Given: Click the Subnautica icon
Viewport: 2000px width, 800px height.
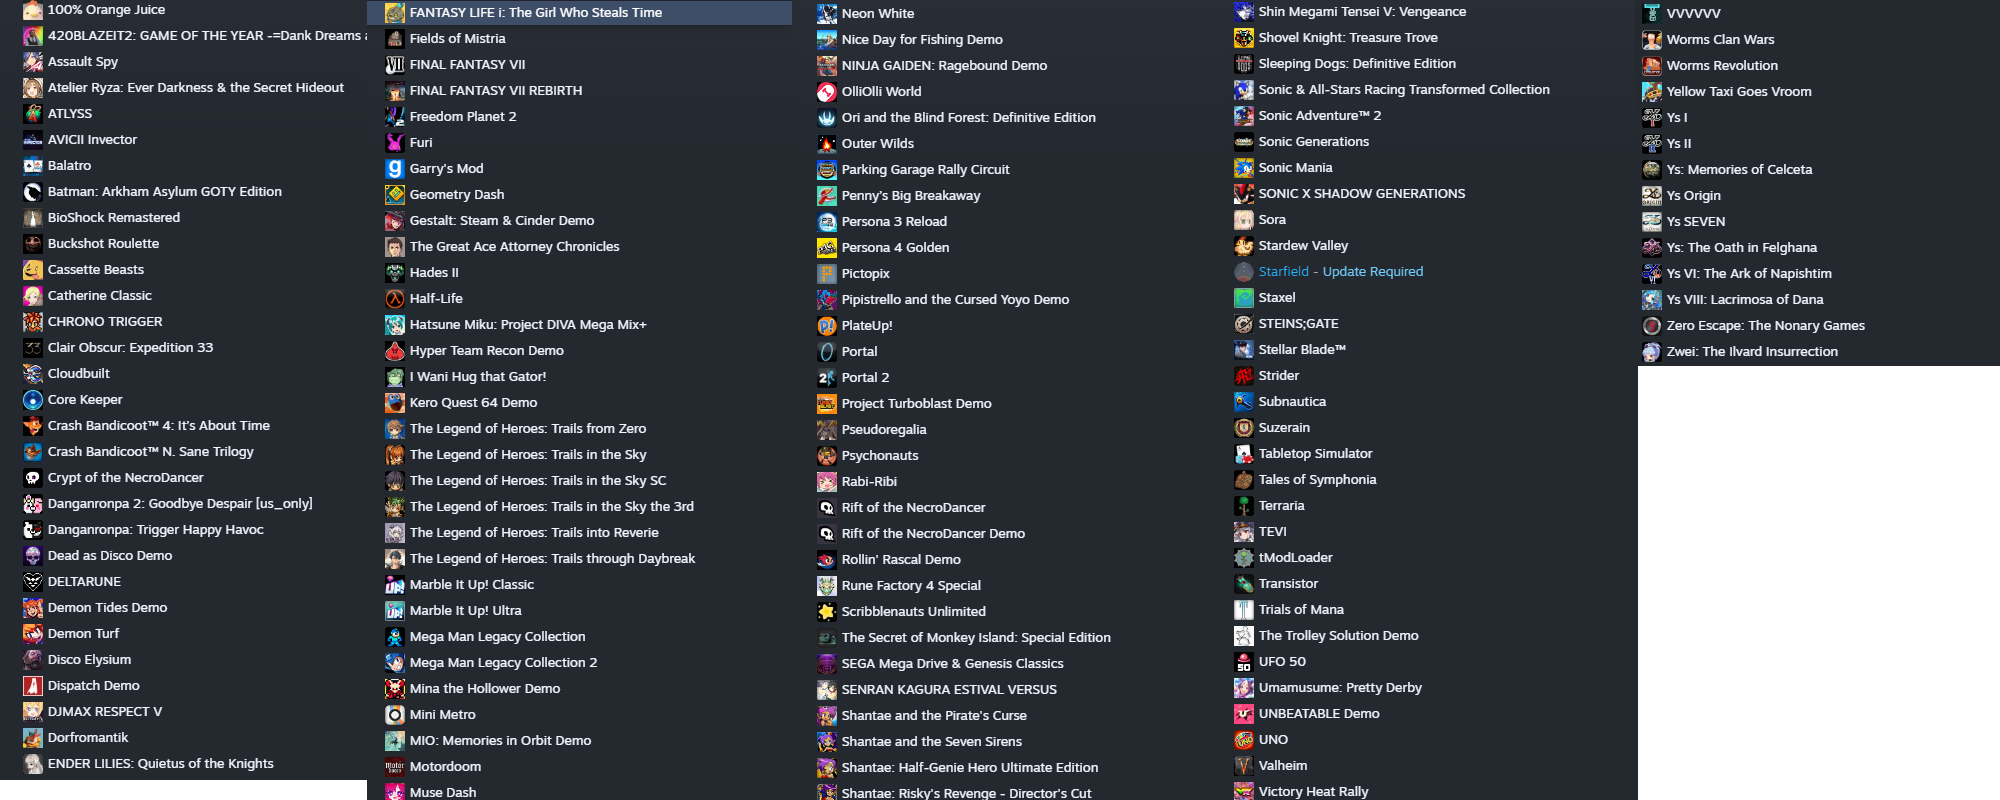Looking at the screenshot, I should point(1244,402).
